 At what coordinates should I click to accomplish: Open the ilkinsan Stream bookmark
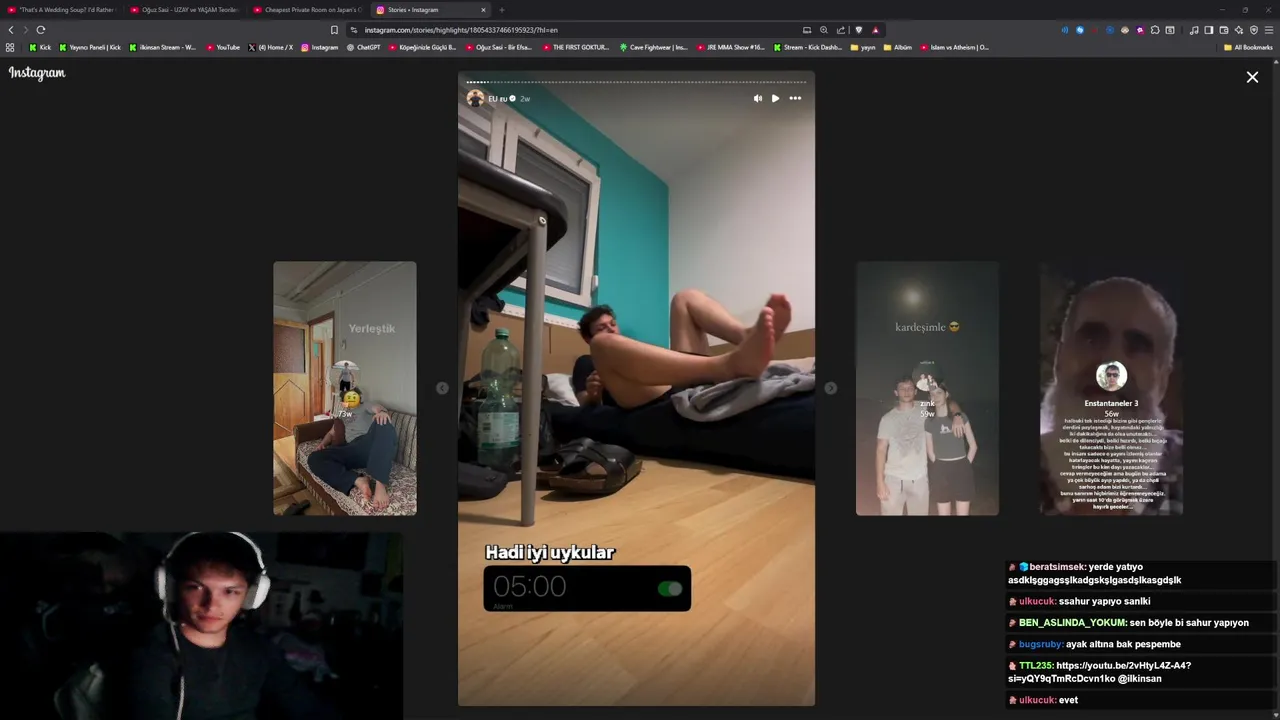pyautogui.click(x=163, y=47)
